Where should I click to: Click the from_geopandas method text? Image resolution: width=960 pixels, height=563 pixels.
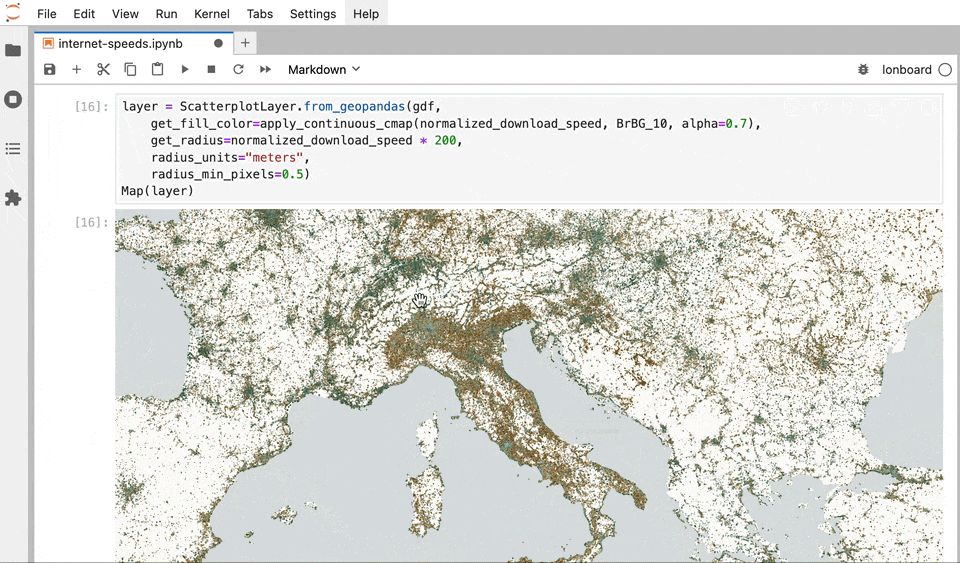pos(354,106)
